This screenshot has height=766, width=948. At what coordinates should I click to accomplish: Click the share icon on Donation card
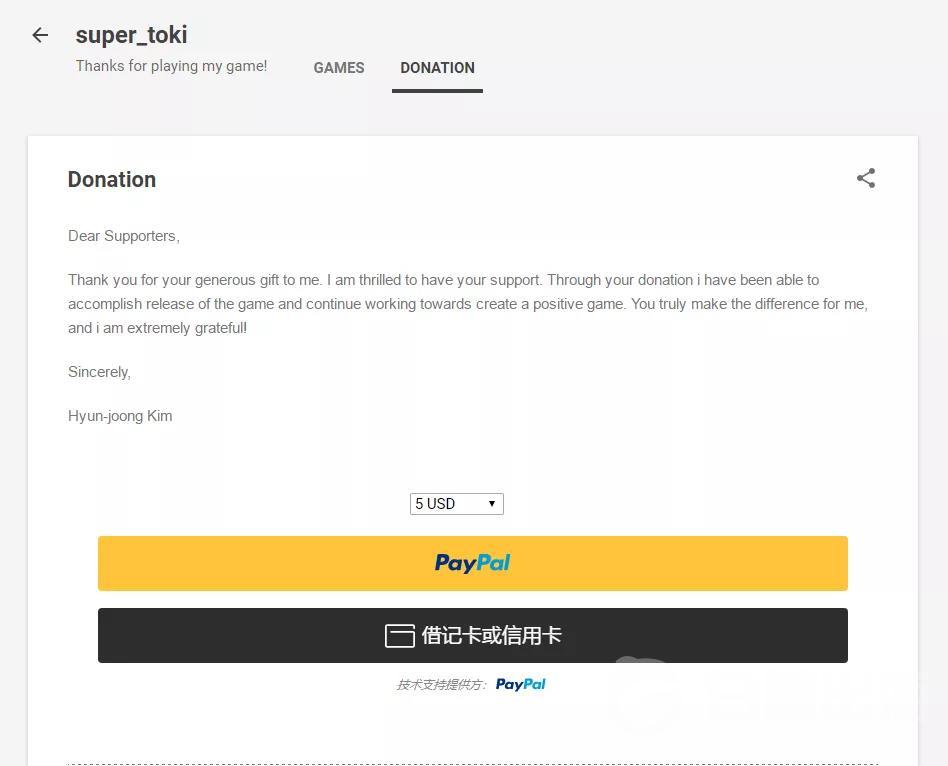tap(866, 178)
